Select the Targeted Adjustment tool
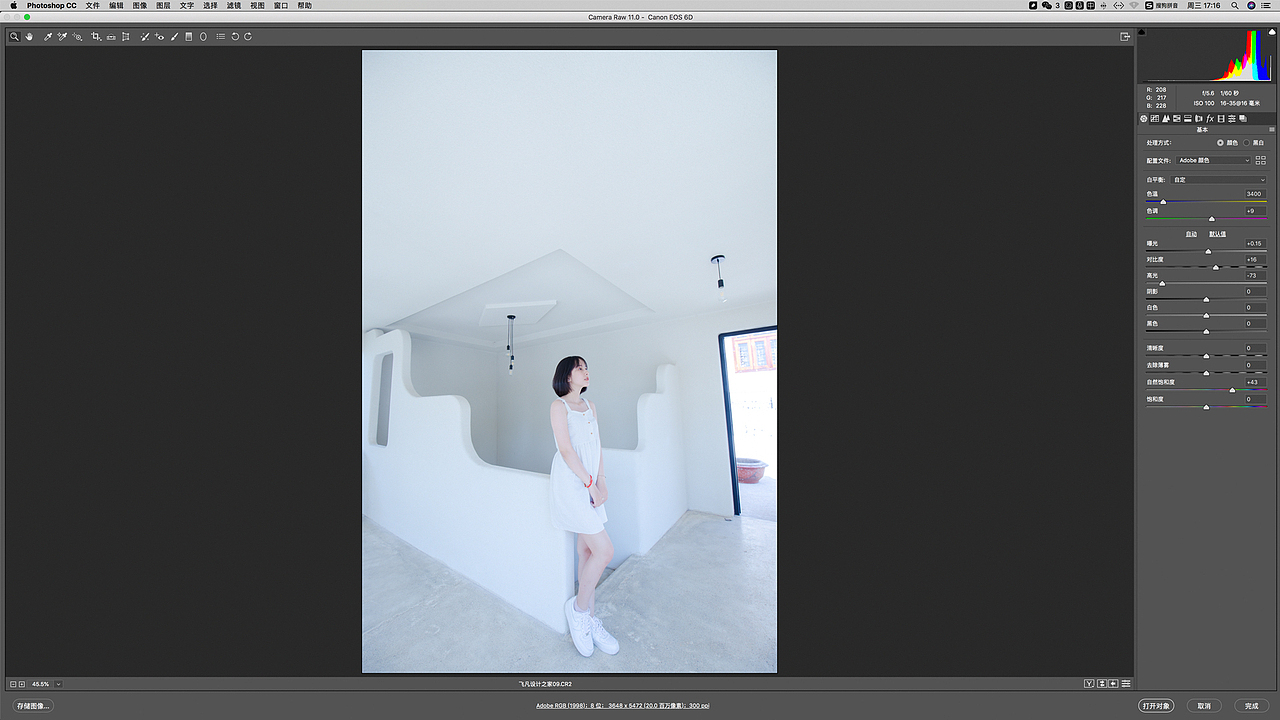This screenshot has width=1280, height=720. (x=78, y=37)
